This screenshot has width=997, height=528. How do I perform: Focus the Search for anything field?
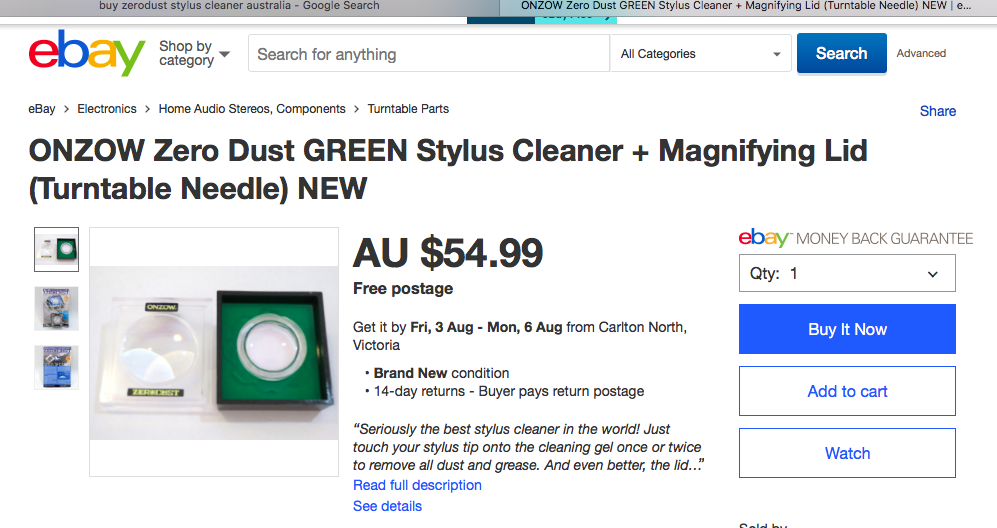click(429, 54)
